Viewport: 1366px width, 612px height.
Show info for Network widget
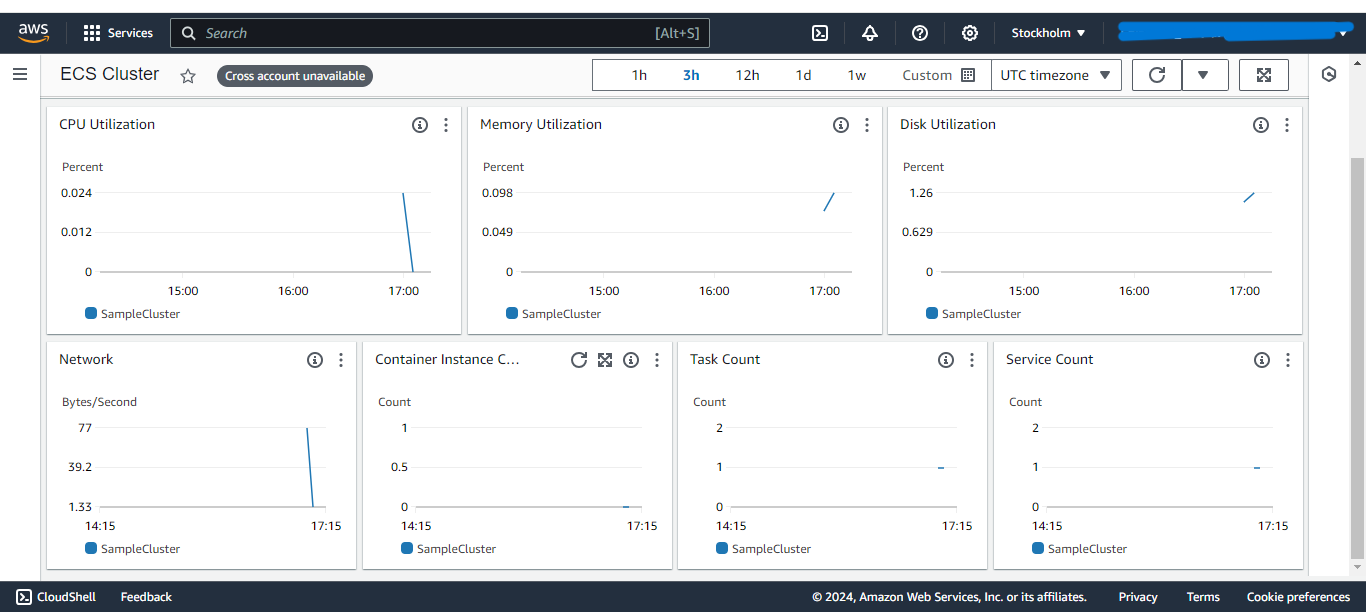pyautogui.click(x=315, y=360)
